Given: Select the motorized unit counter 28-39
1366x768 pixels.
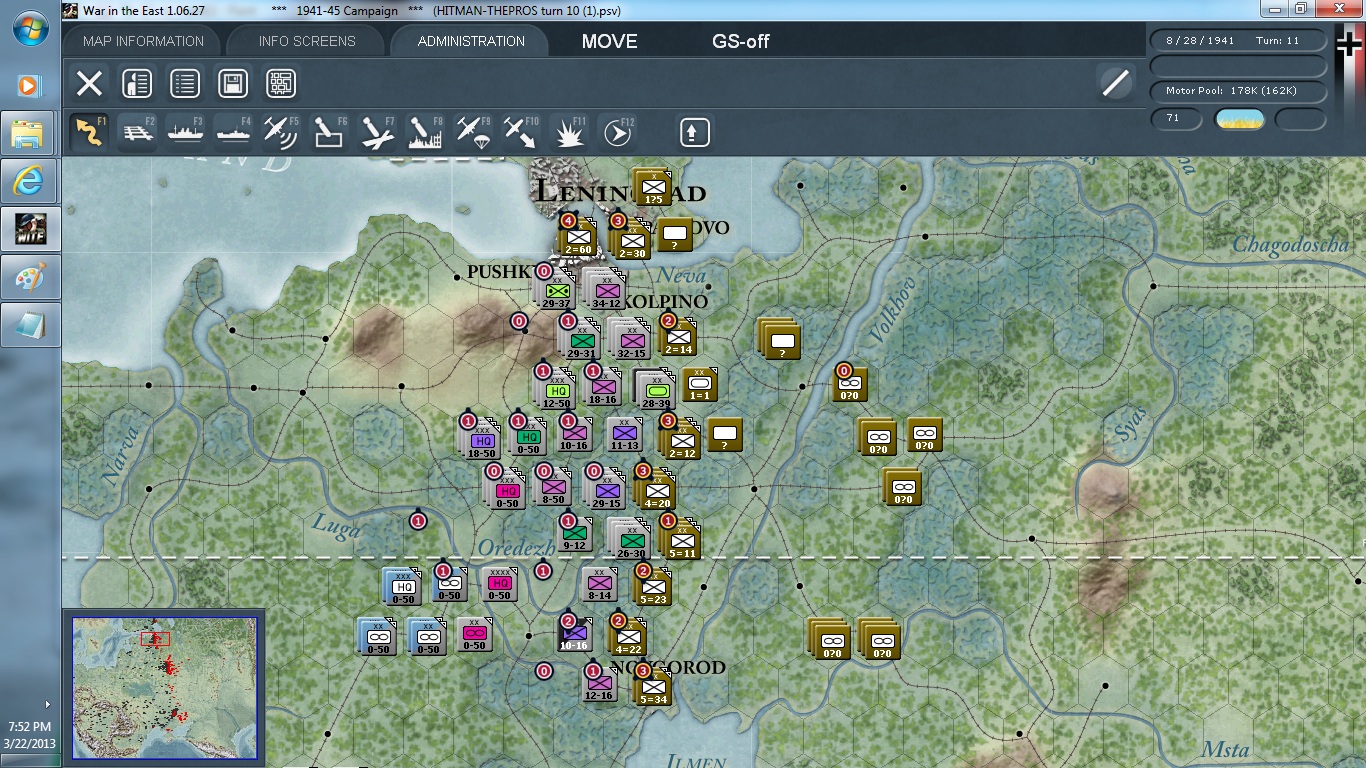Looking at the screenshot, I should [656, 390].
